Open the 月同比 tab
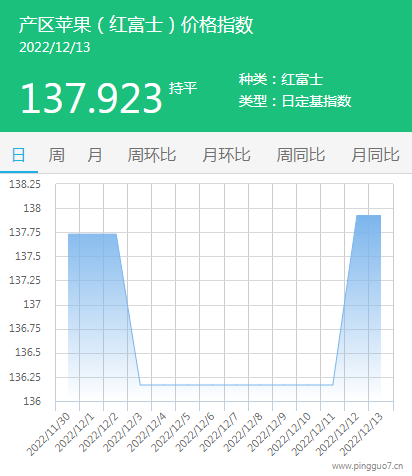Screen dimensions: 412x476 coord(375,155)
